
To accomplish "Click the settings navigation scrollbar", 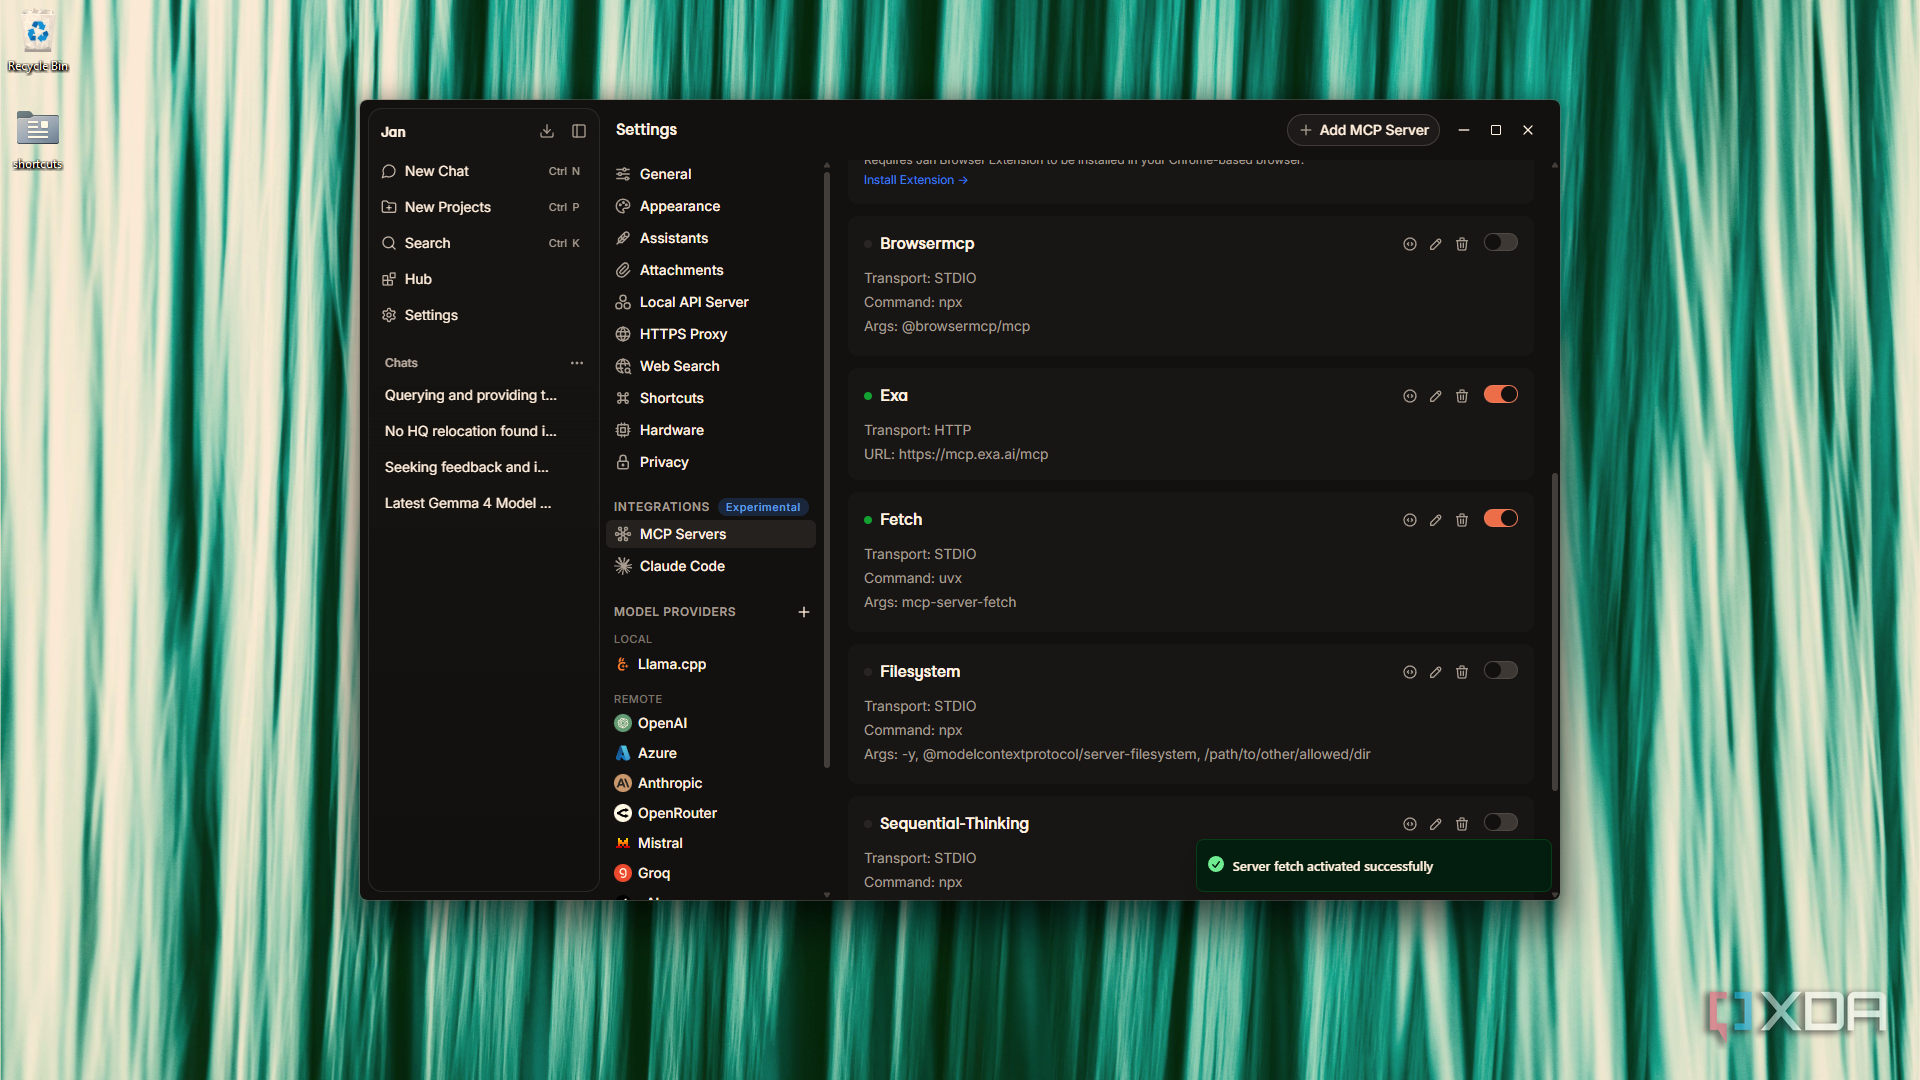I will 827,470.
